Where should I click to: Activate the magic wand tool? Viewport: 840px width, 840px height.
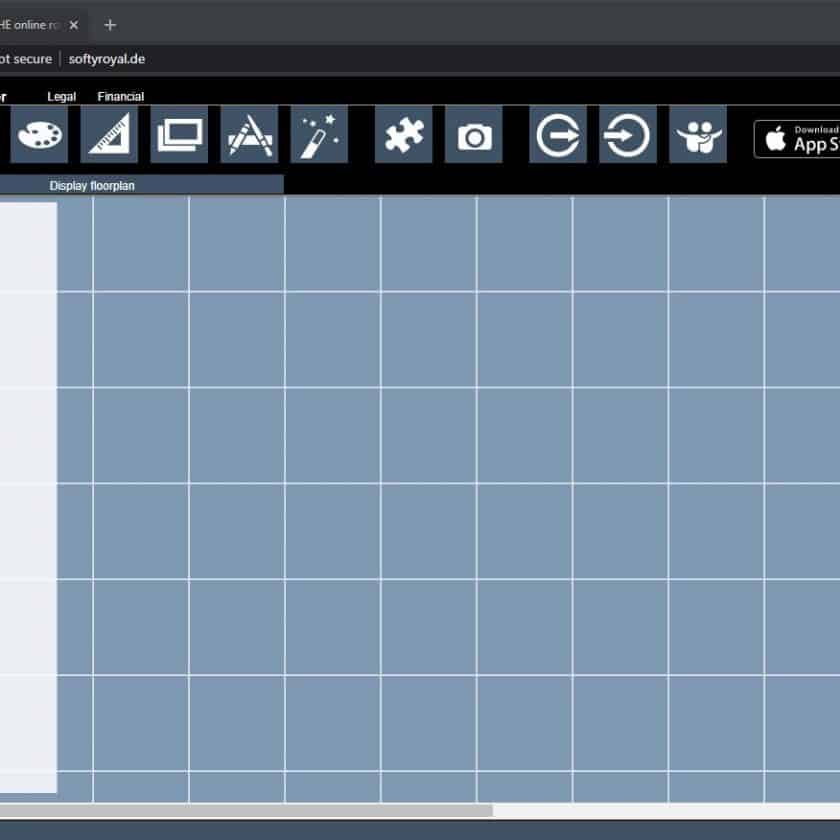tap(317, 135)
